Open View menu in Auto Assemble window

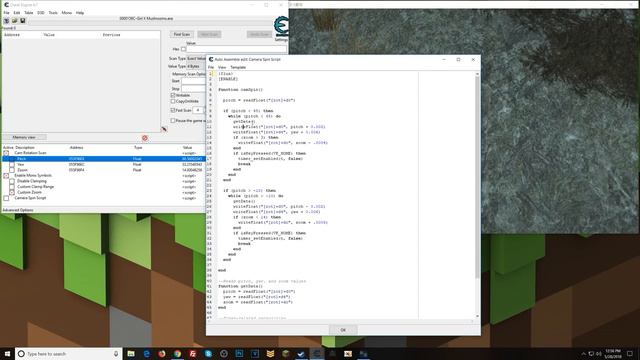click(x=222, y=67)
